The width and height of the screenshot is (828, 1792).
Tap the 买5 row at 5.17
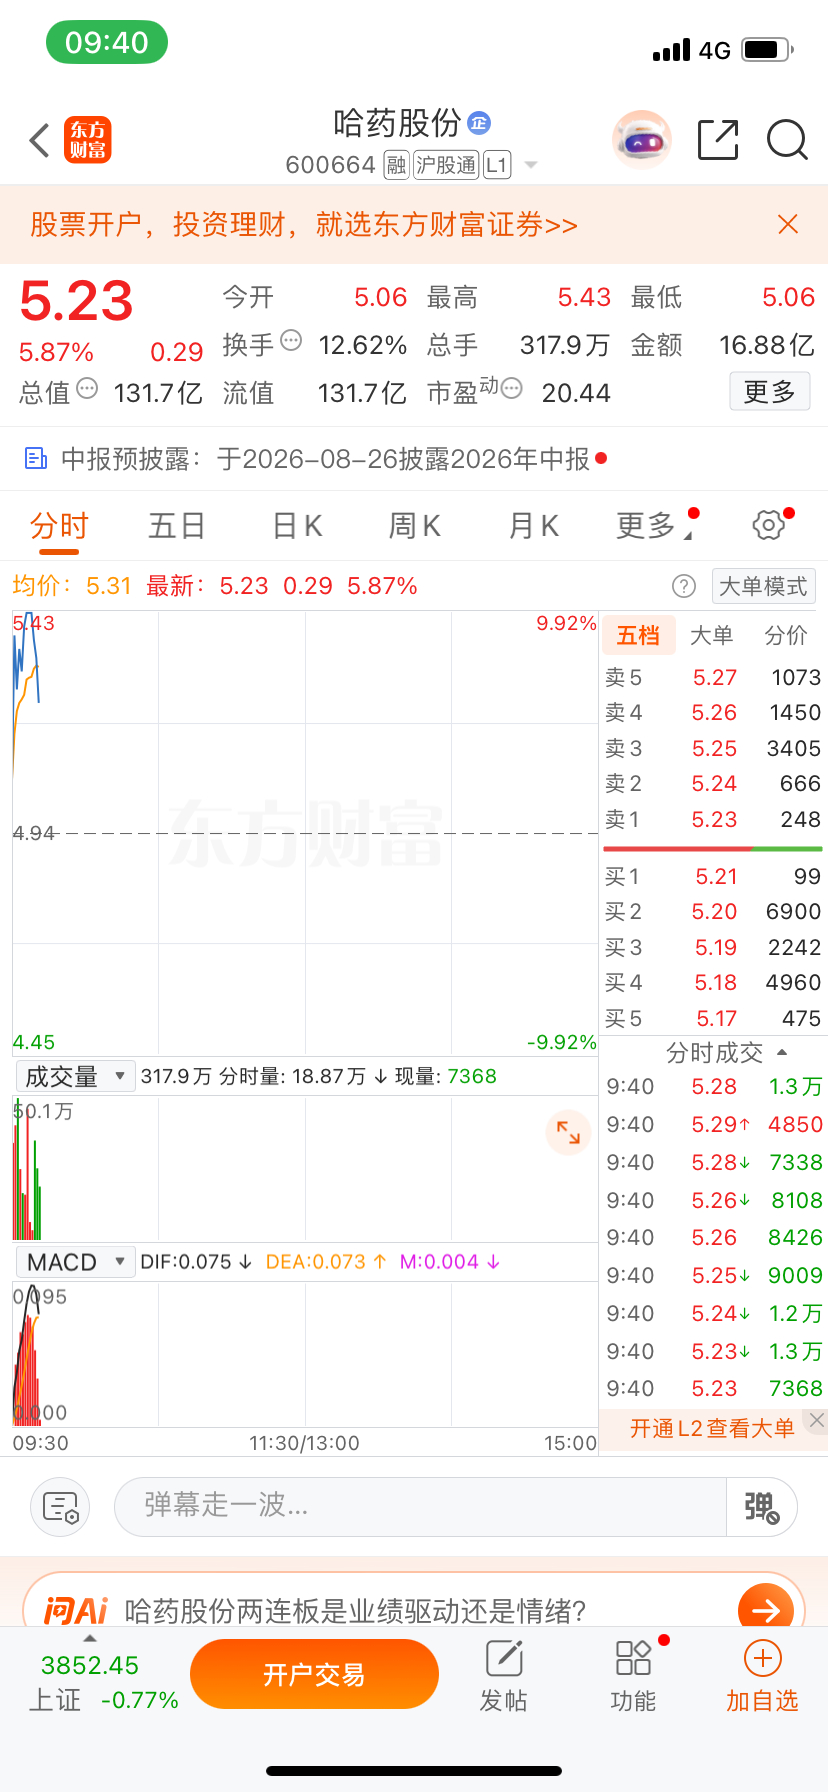coord(712,1019)
